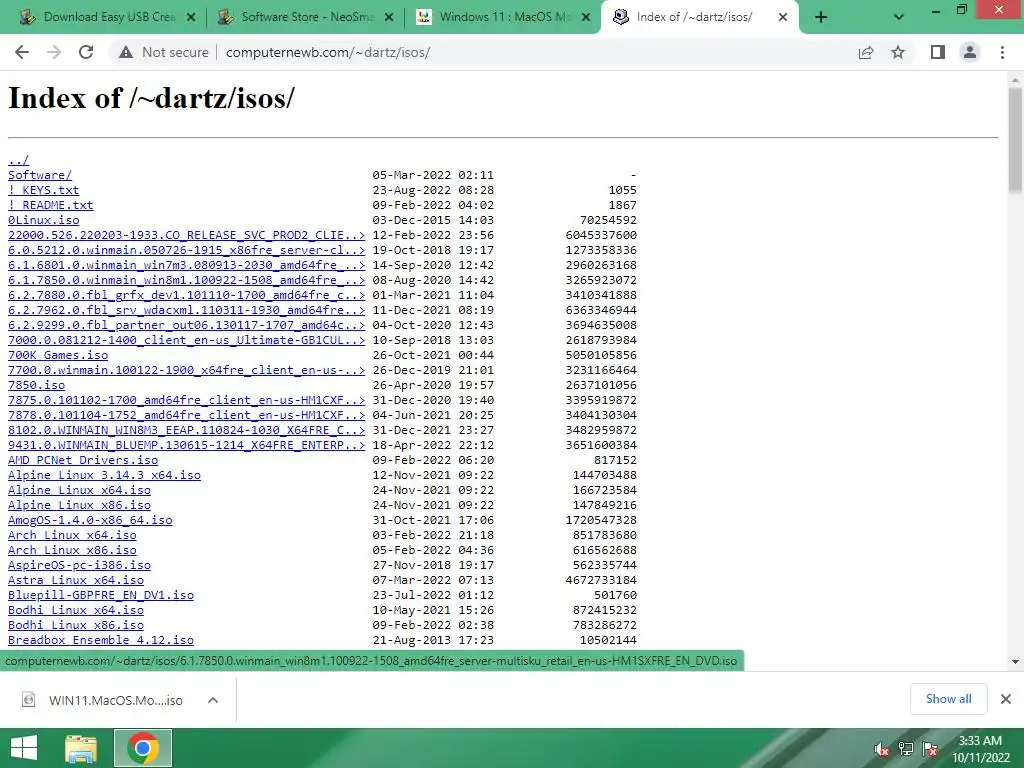Click the 8102.0.WINMAIN_WIN8M3_EEAP link

pos(186,430)
